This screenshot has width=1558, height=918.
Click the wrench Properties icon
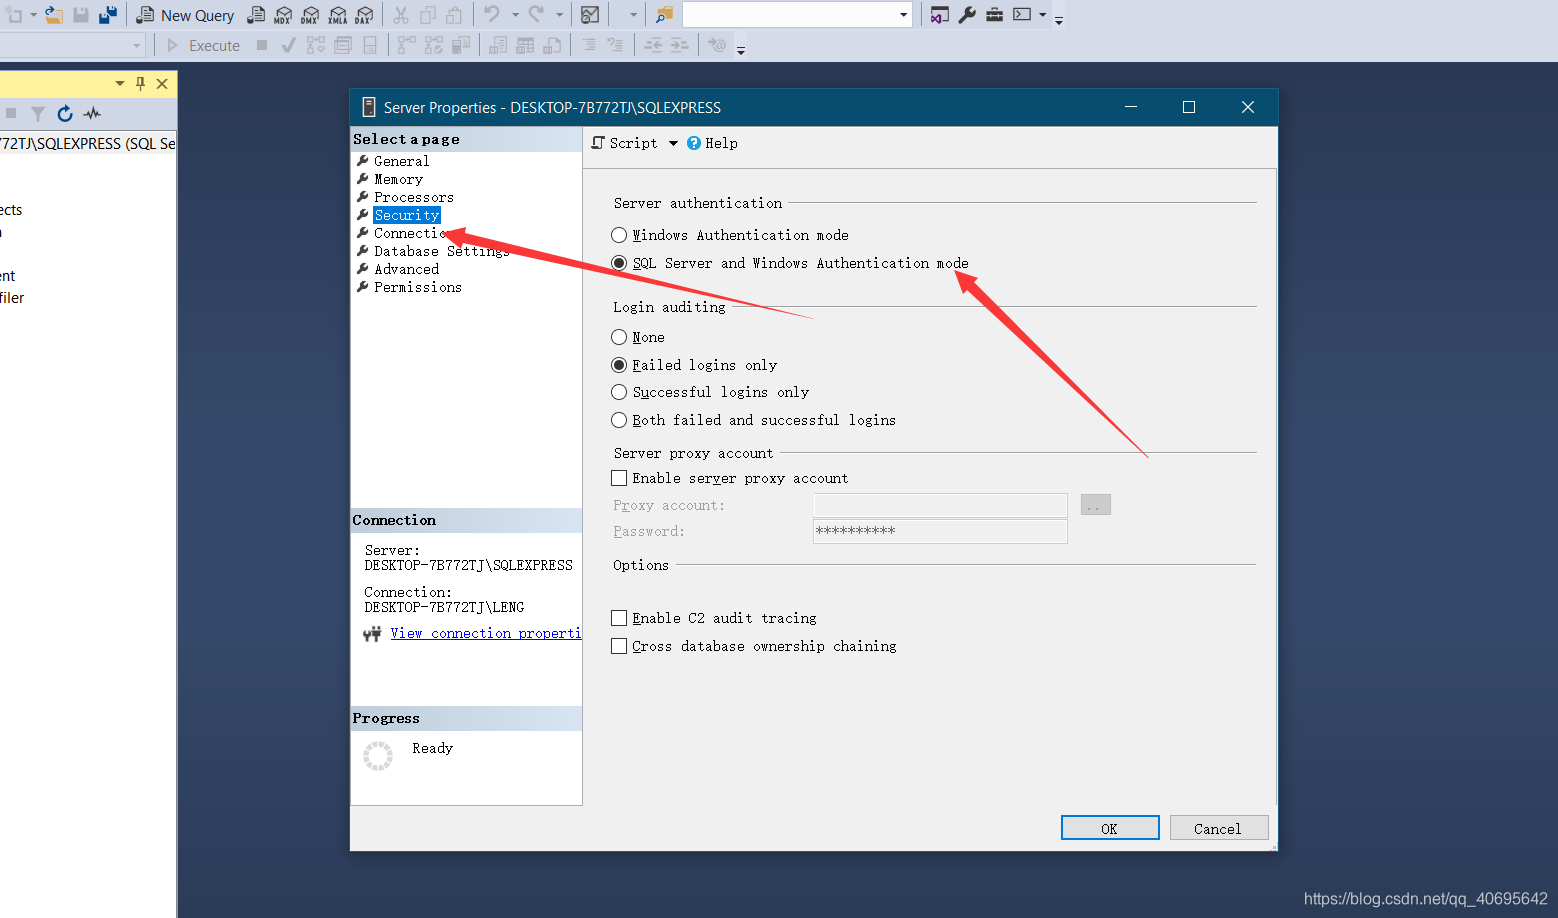[967, 15]
